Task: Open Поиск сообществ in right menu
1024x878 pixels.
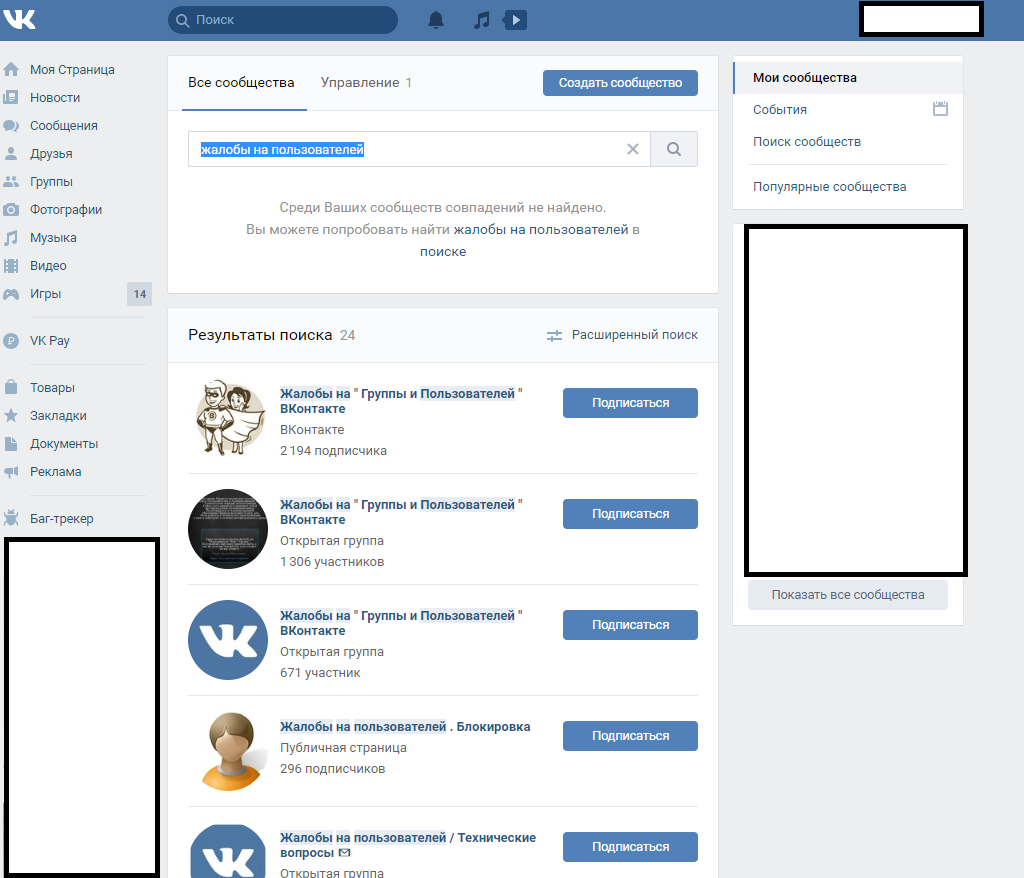Action: 807,142
